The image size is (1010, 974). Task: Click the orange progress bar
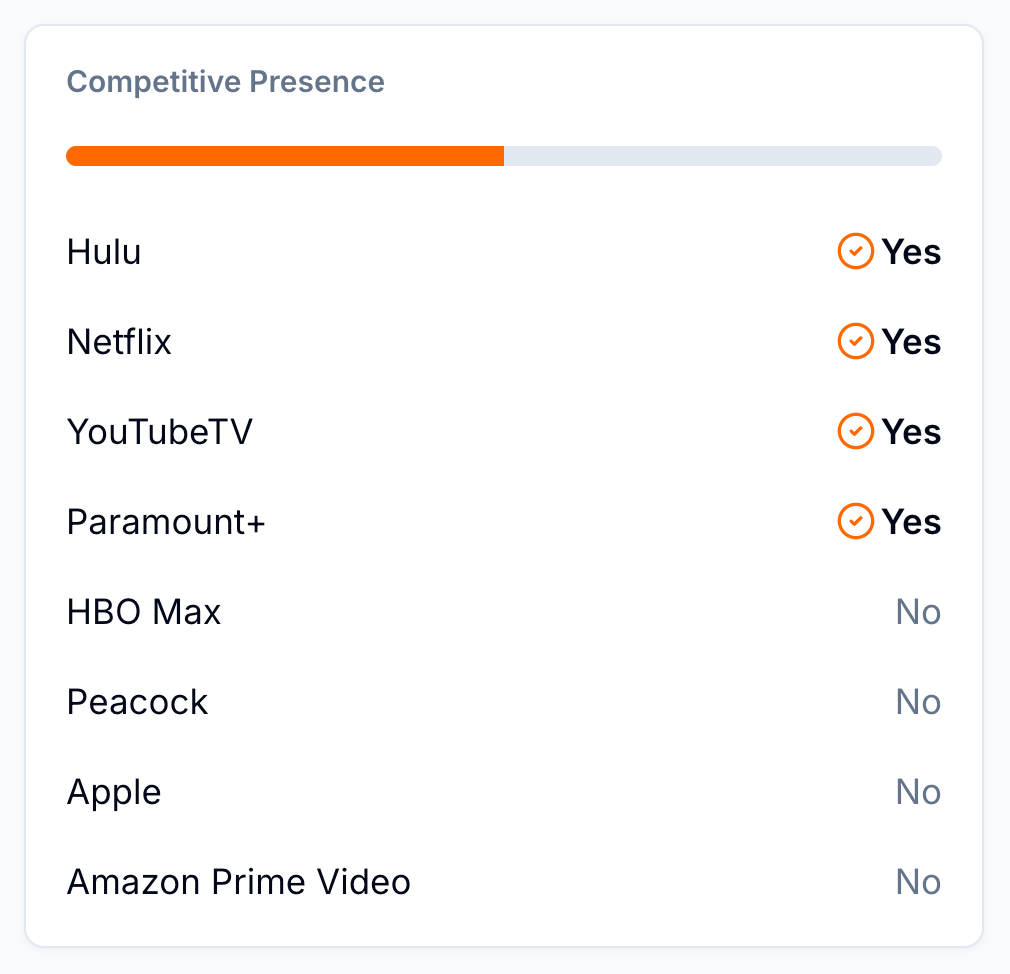click(285, 155)
